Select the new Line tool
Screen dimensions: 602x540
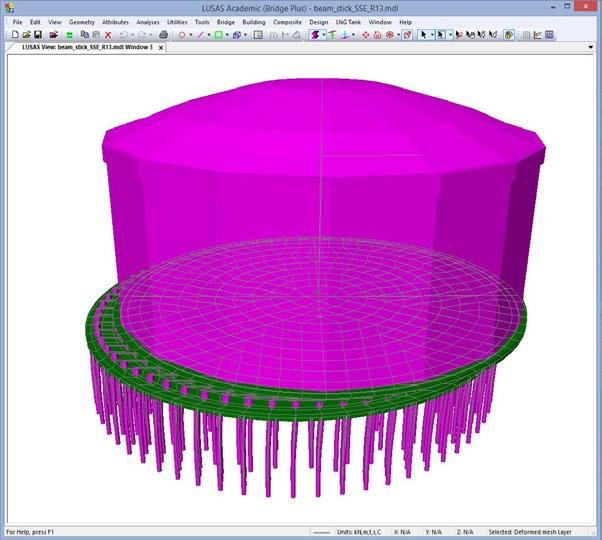tap(200, 35)
